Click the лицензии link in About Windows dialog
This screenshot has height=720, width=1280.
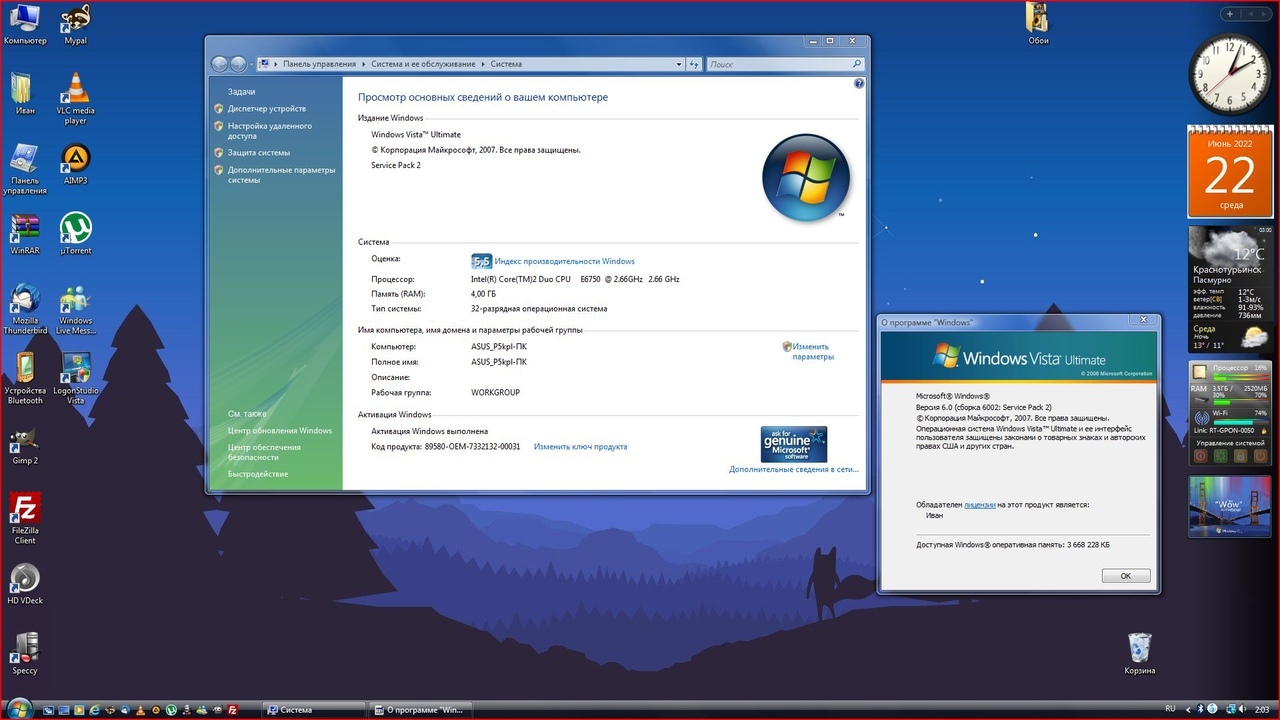pyautogui.click(x=980, y=505)
